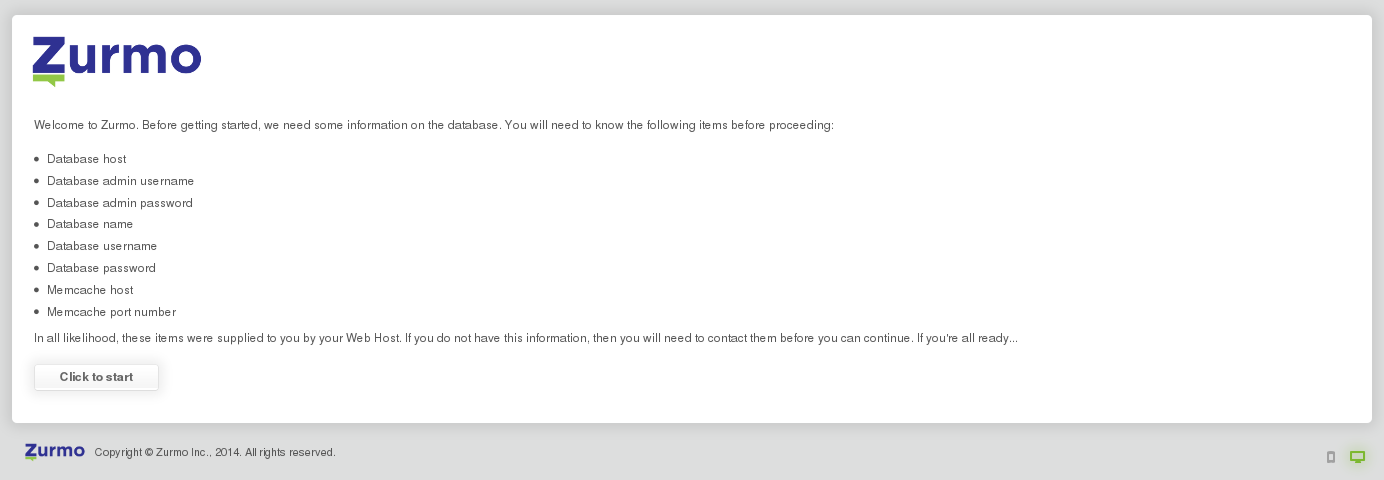1384x480 pixels.
Task: Click the "Database admin password" list item
Action: click(x=120, y=203)
